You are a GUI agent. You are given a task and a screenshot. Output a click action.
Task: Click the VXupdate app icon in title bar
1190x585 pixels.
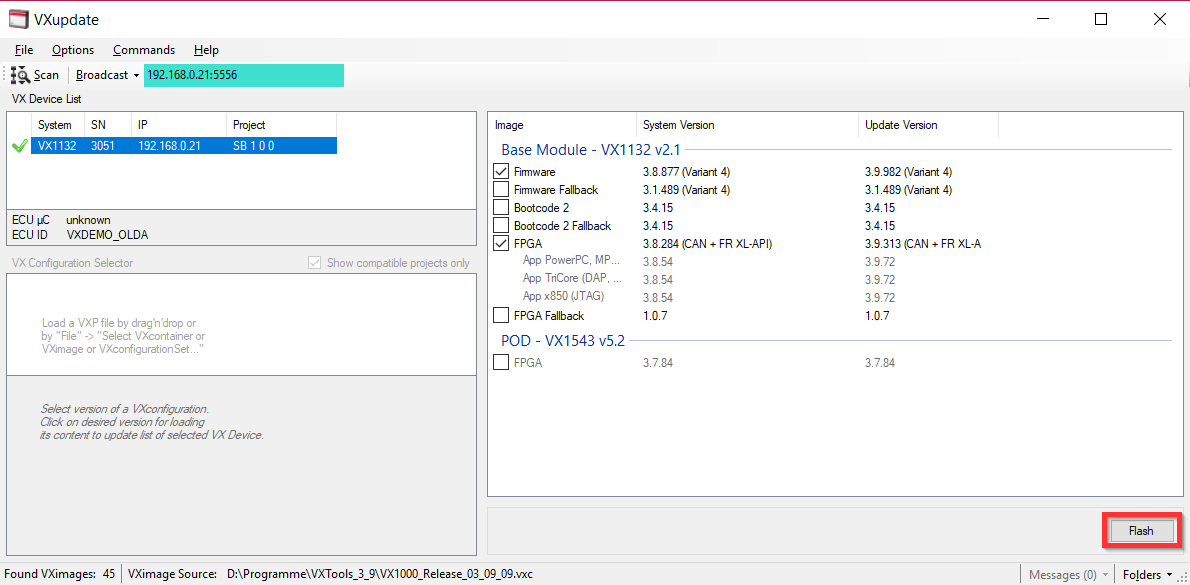(x=18, y=19)
